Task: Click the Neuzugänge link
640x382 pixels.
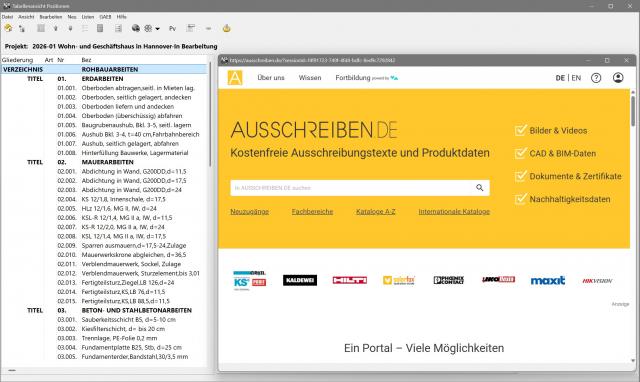Action: tap(249, 211)
